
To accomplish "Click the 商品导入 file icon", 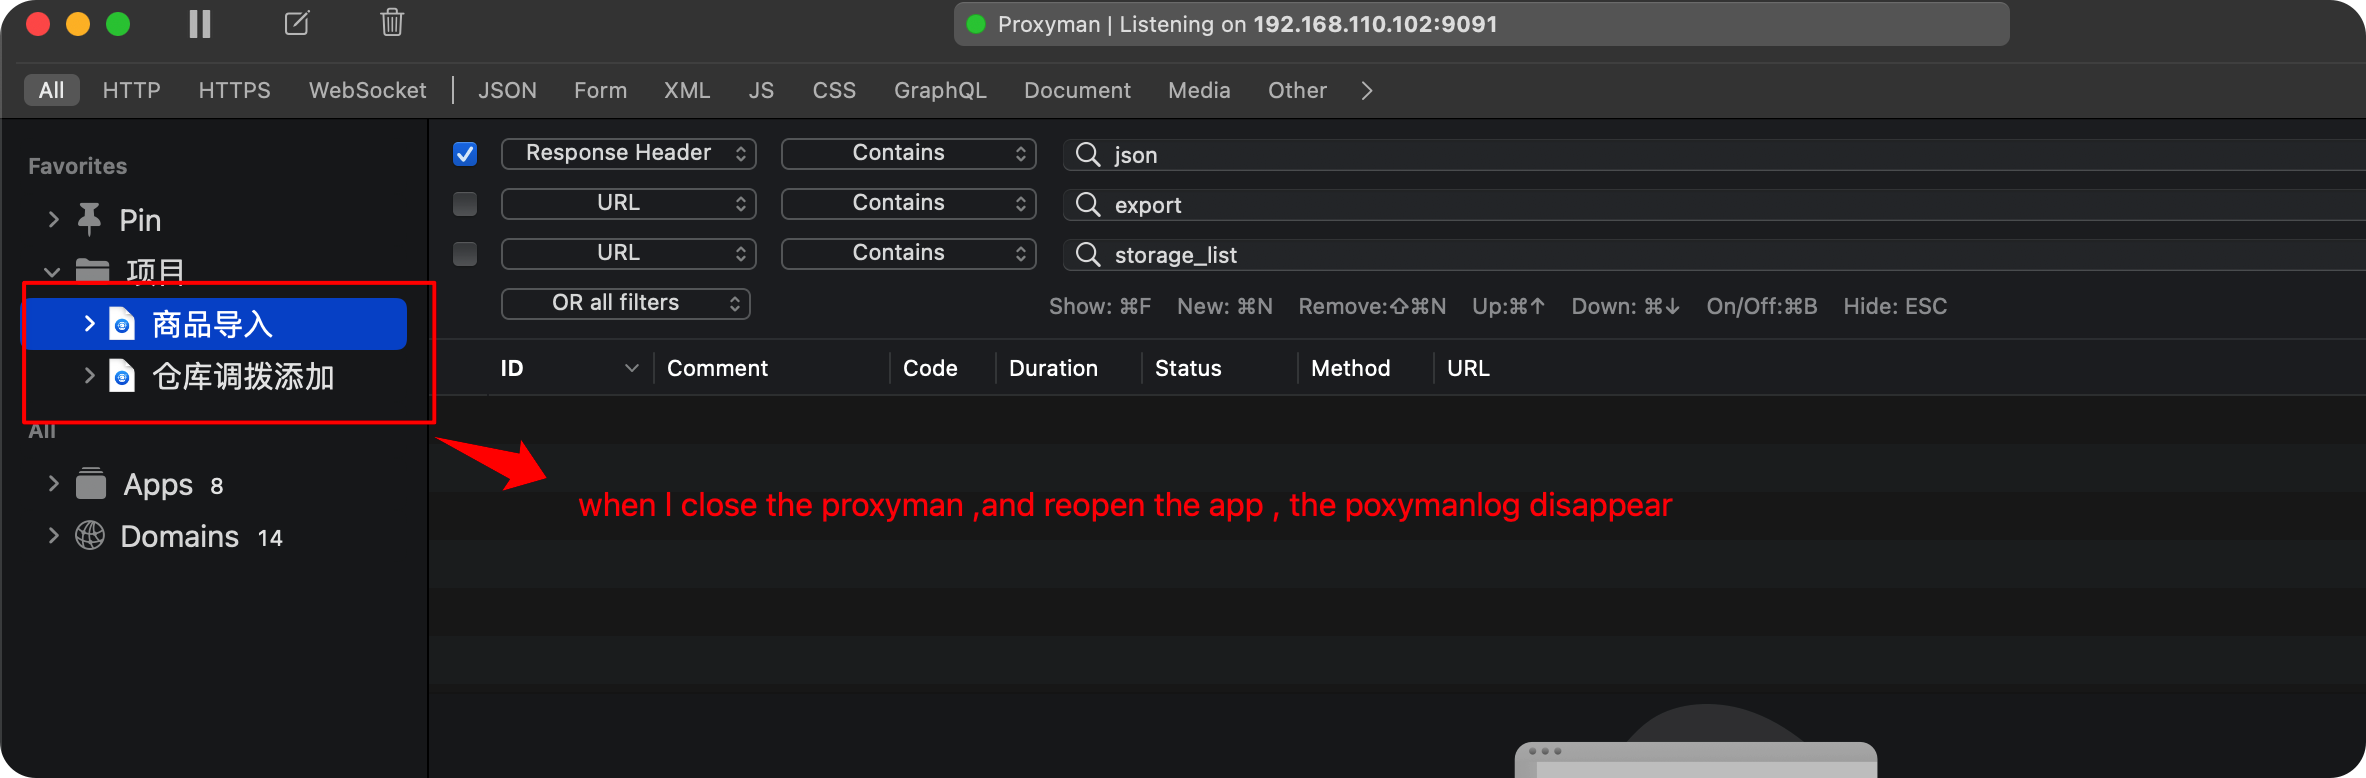I will [122, 324].
